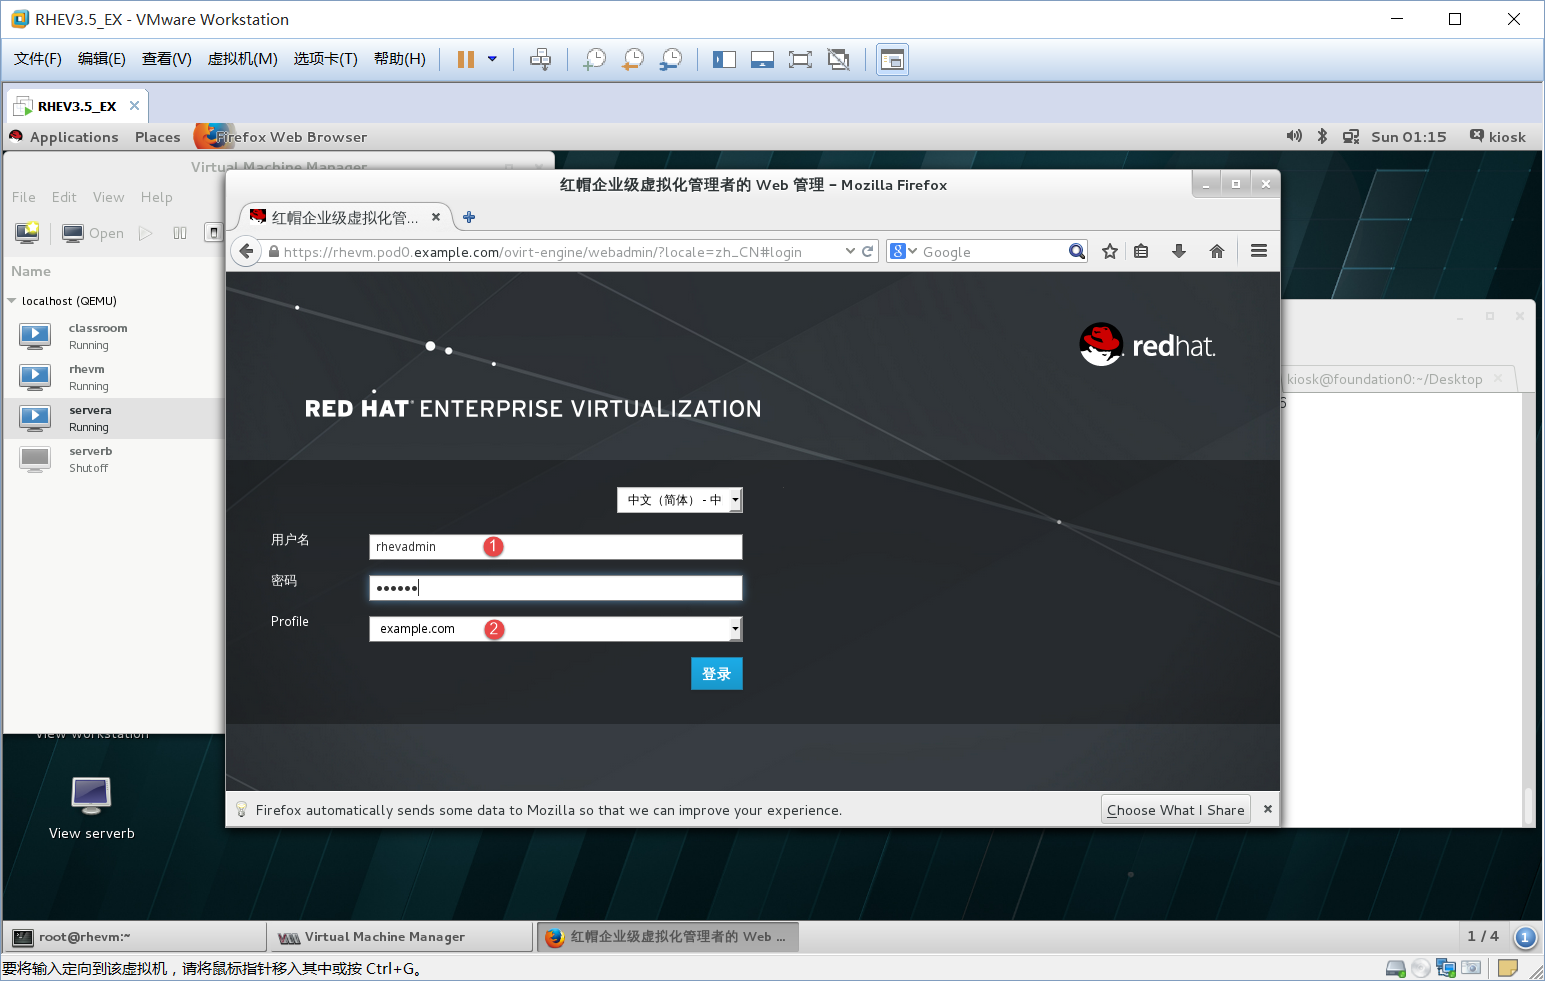Click the network icon in GNOME top bar

click(x=1351, y=137)
